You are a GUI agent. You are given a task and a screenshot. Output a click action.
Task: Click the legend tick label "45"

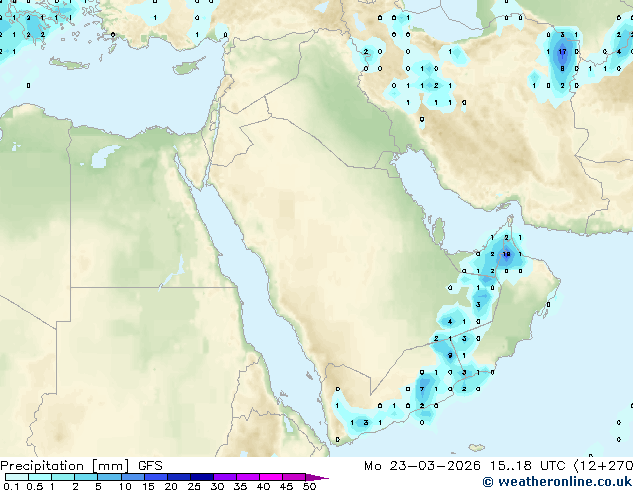[x=286, y=486]
